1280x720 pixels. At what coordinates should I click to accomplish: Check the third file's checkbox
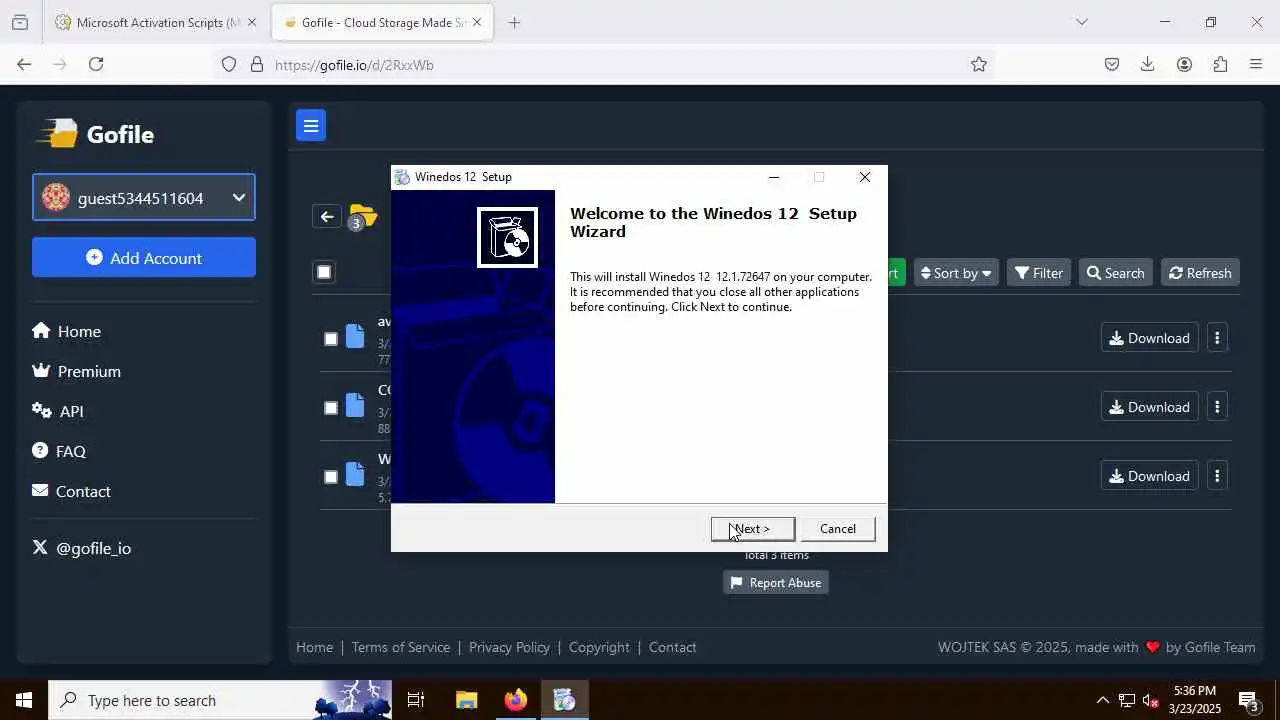[x=331, y=477]
